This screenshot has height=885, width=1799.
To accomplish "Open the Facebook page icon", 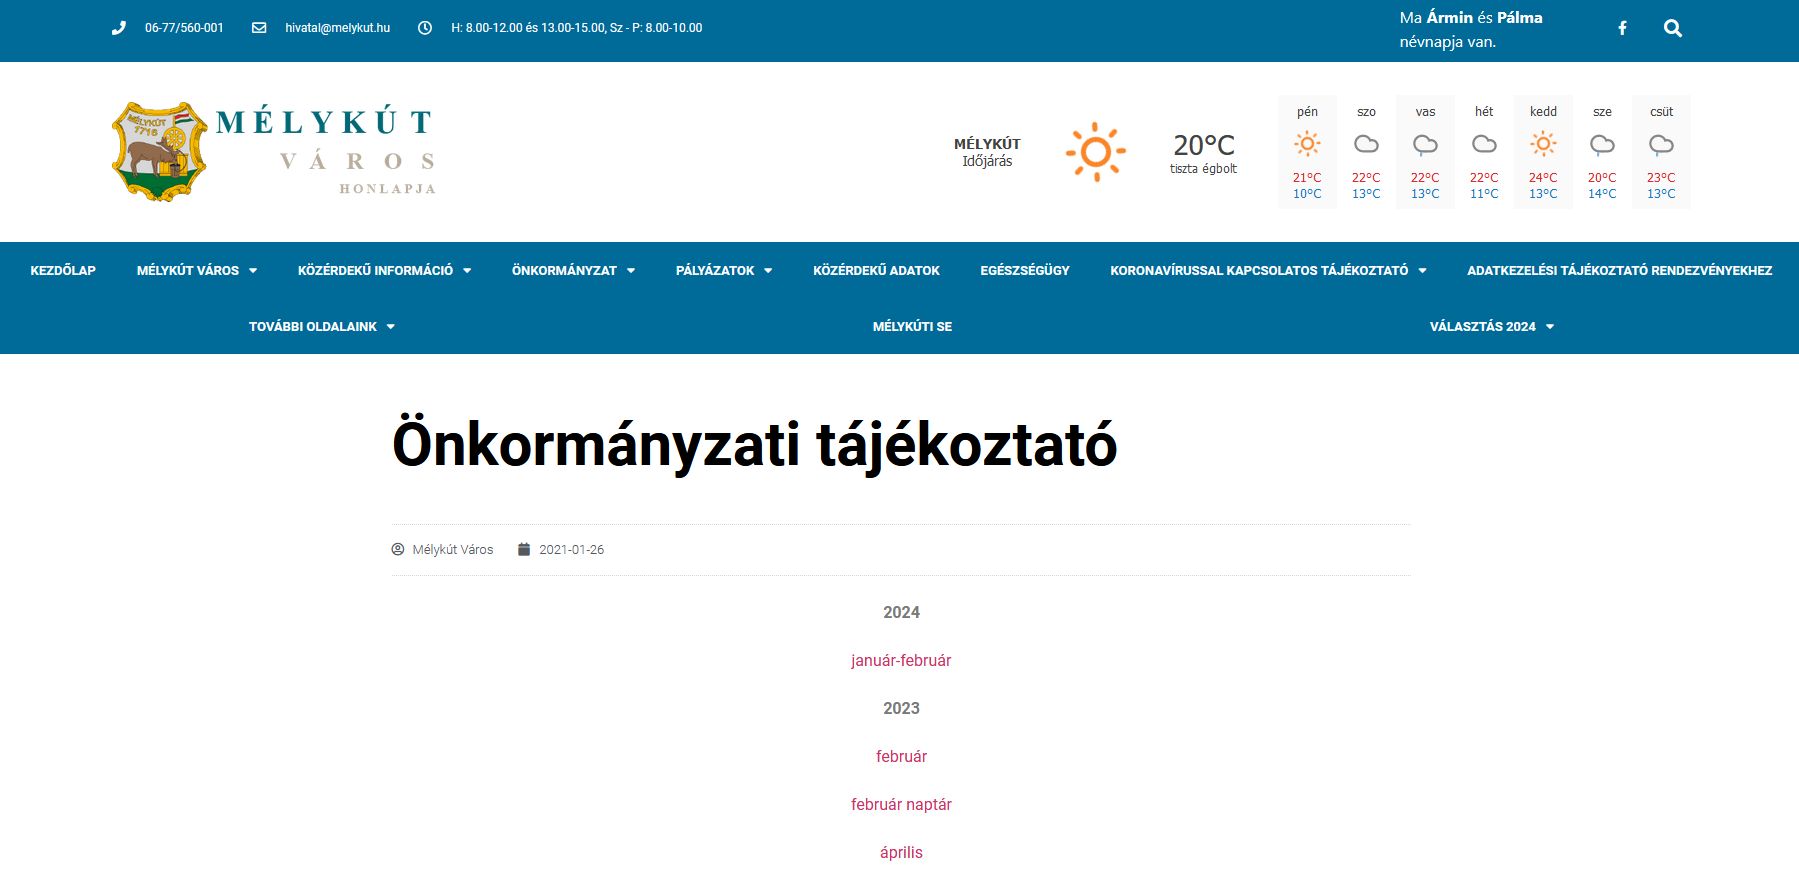I will pyautogui.click(x=1622, y=28).
